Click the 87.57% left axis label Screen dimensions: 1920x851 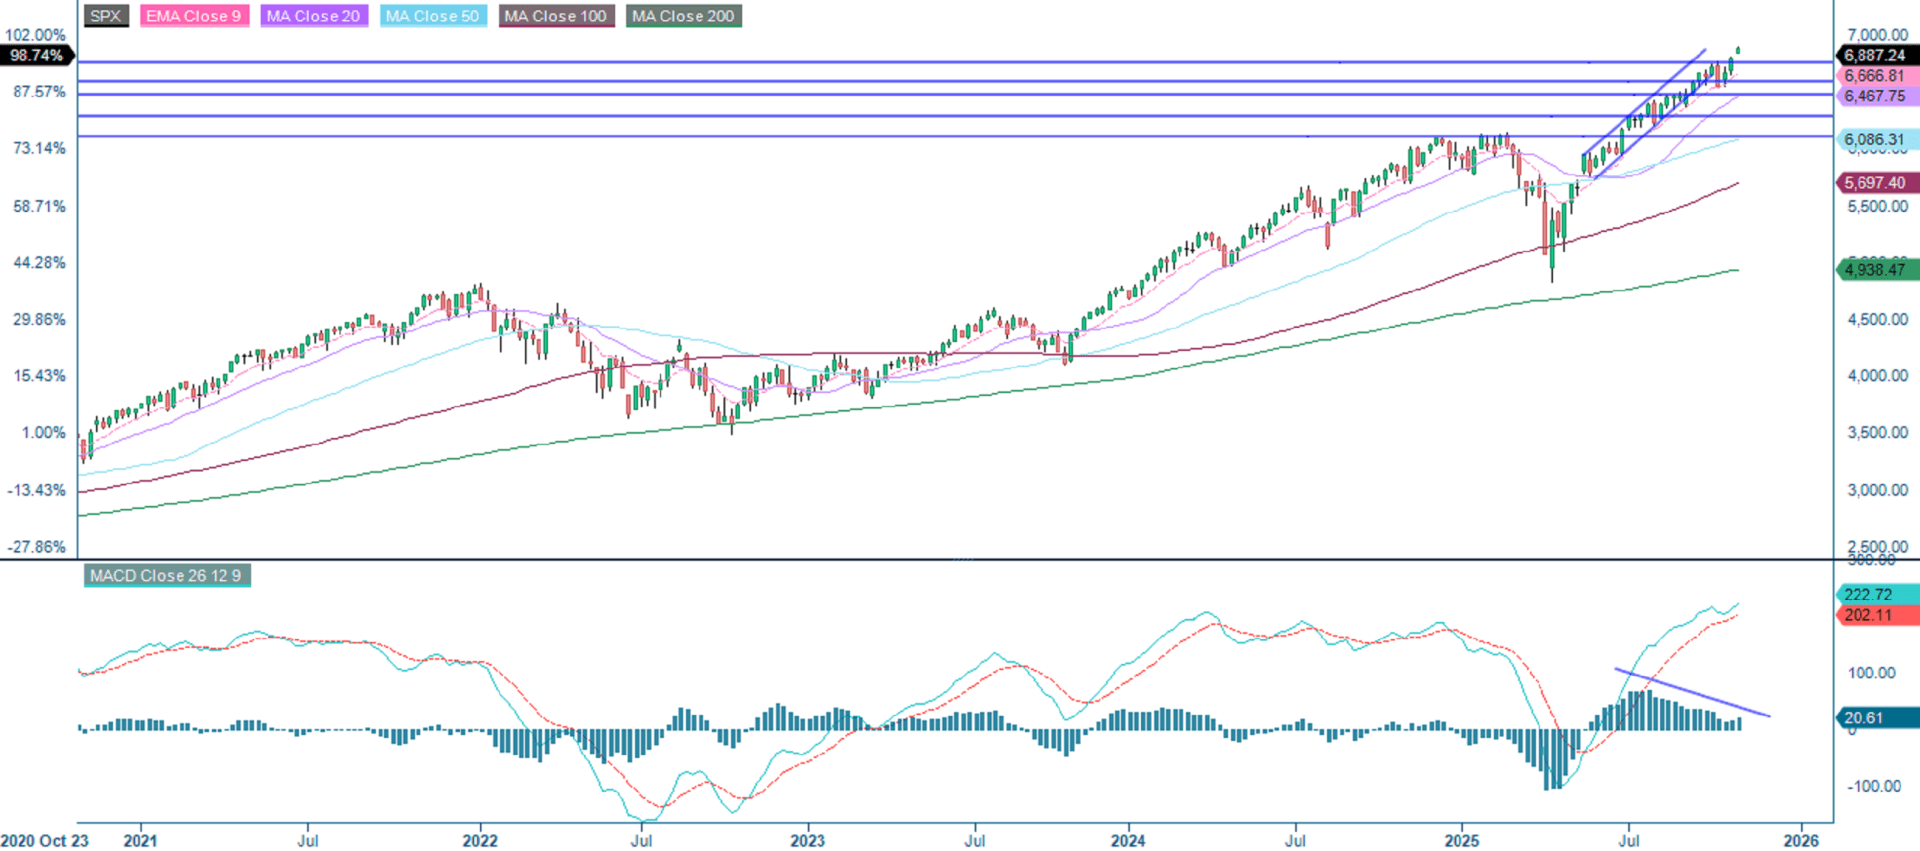pos(38,92)
